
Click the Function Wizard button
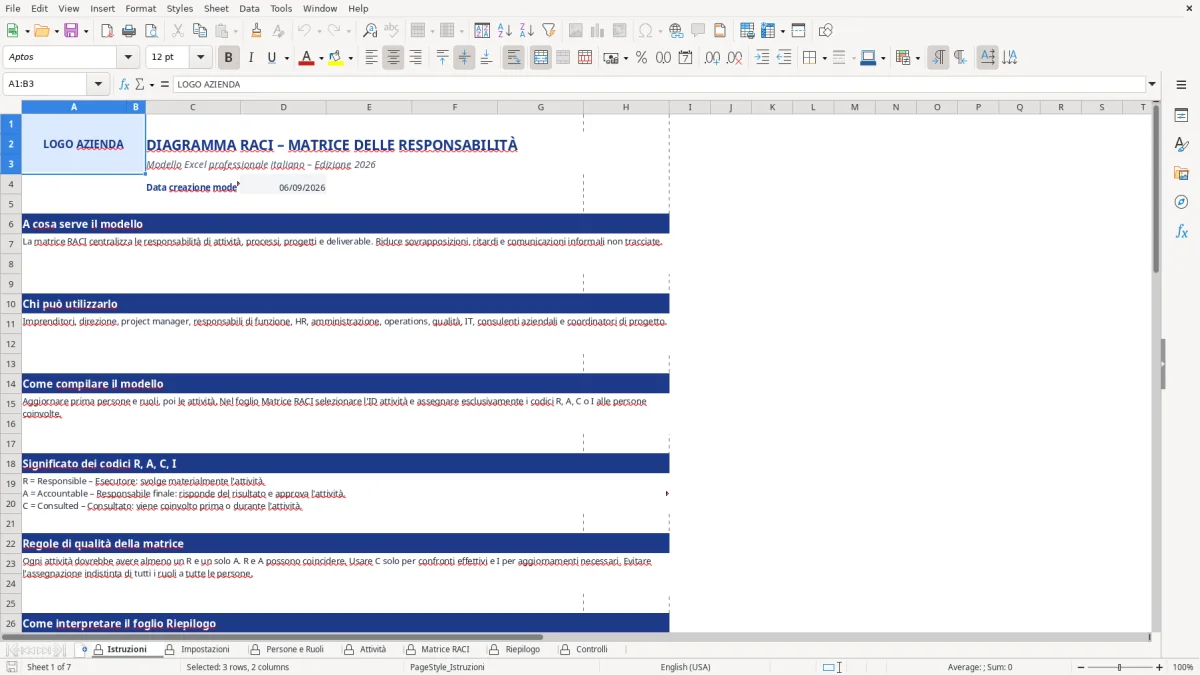(124, 85)
